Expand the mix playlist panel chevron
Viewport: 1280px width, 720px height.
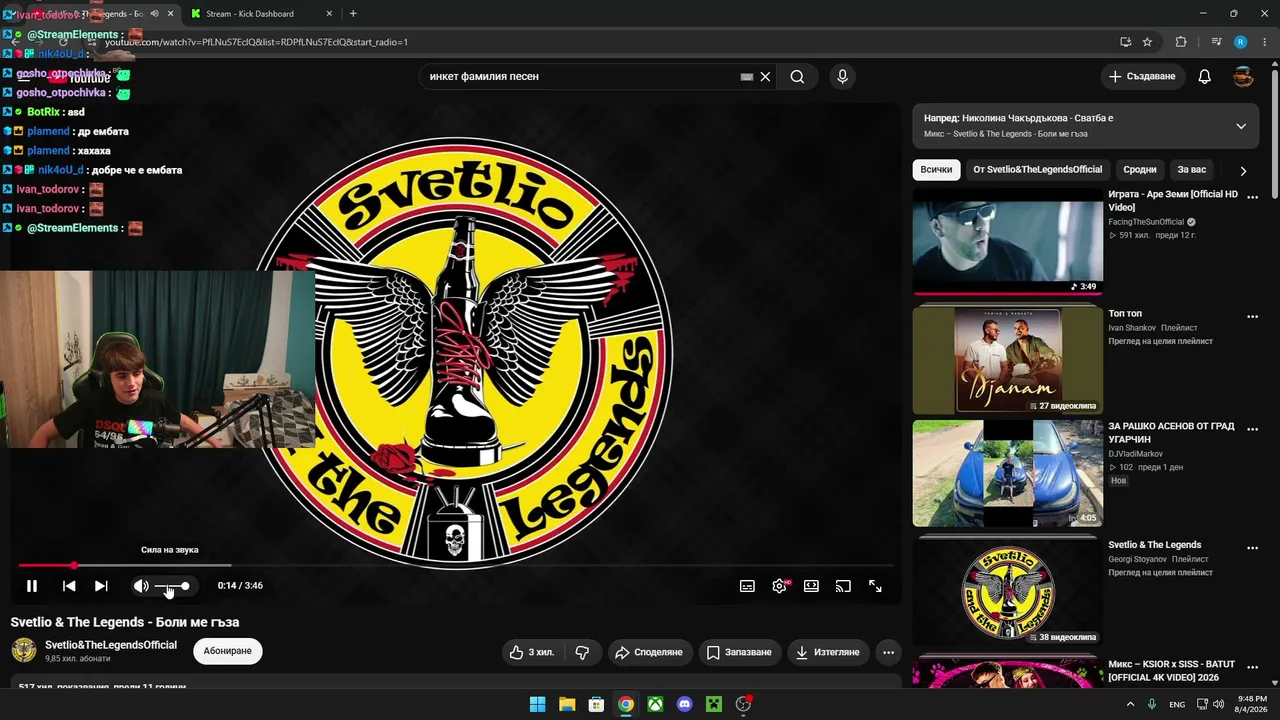point(1241,126)
